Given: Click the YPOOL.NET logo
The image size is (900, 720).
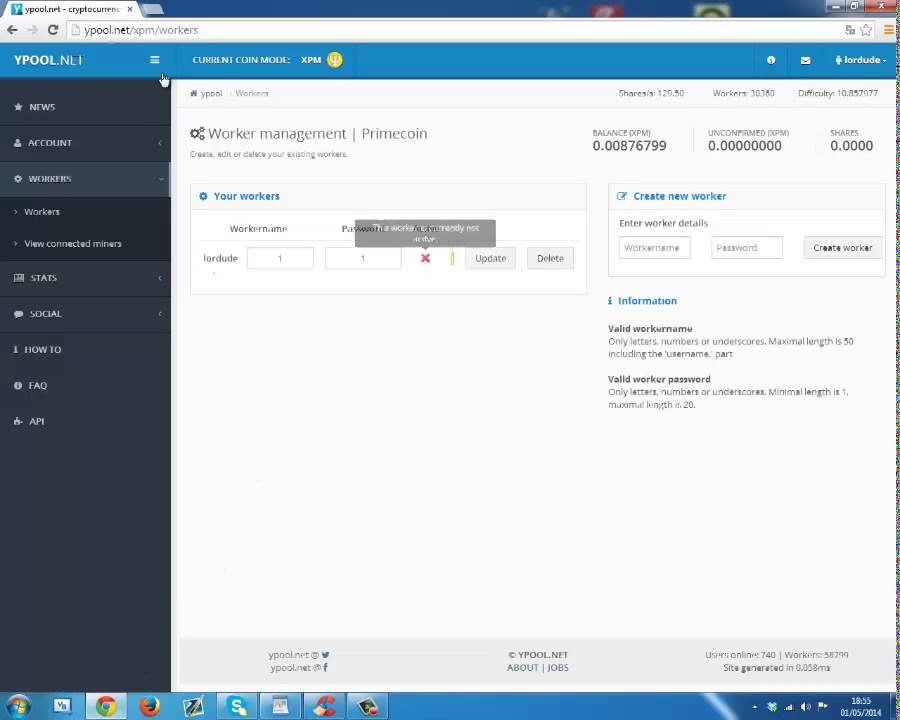Looking at the screenshot, I should coord(48,60).
